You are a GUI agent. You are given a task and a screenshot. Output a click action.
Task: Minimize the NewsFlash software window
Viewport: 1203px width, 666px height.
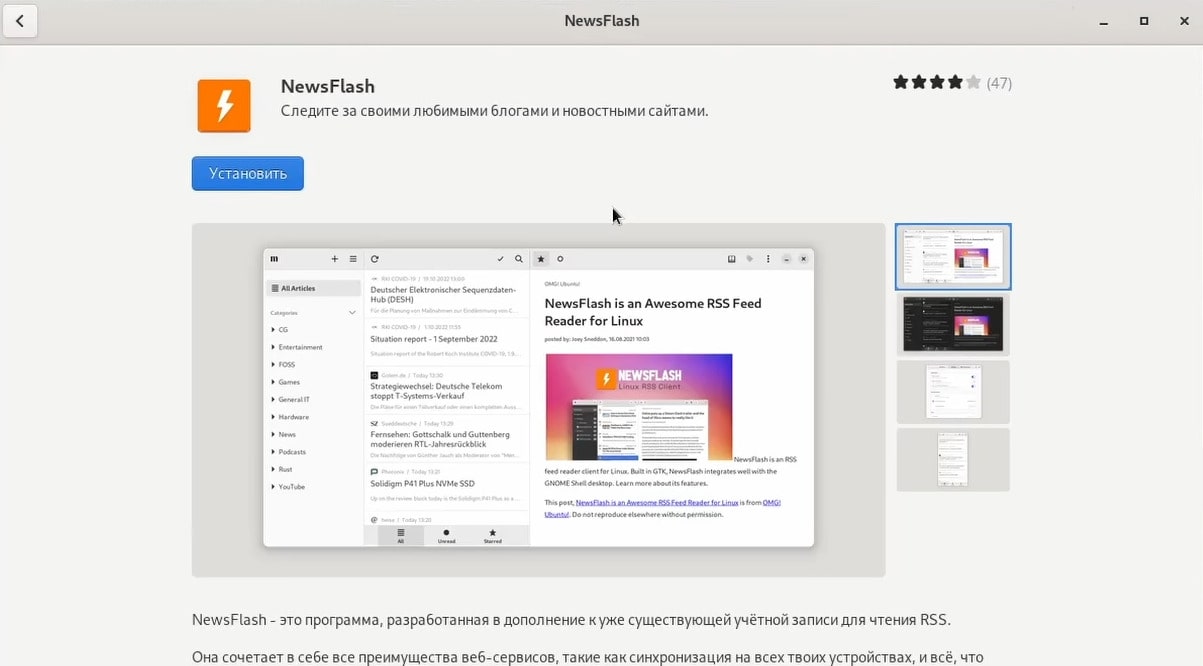click(x=1104, y=21)
